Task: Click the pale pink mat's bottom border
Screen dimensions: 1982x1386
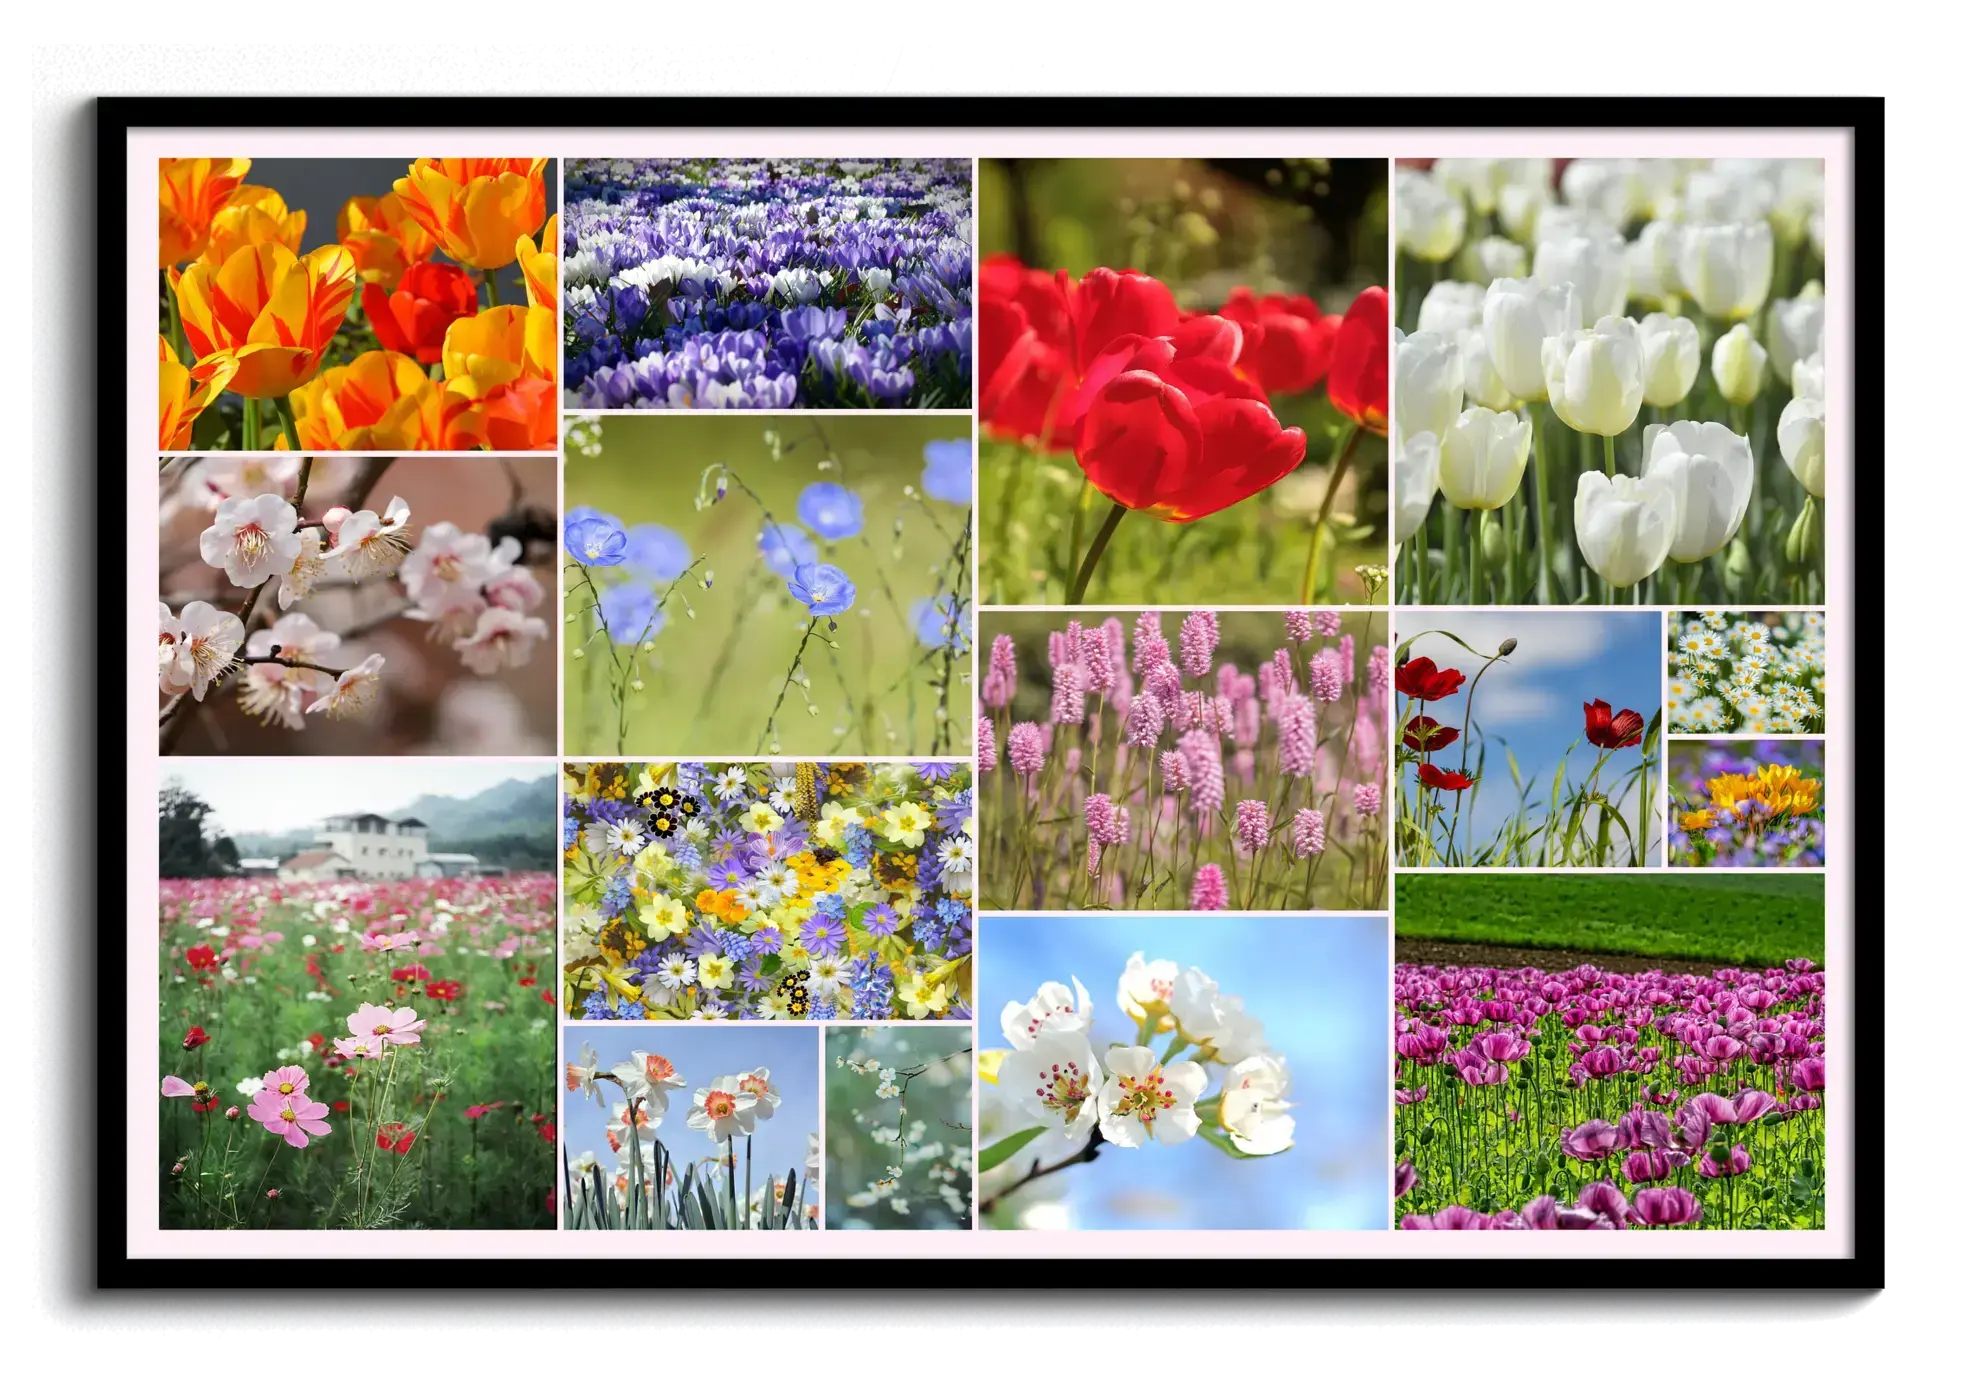Action: point(990,1243)
